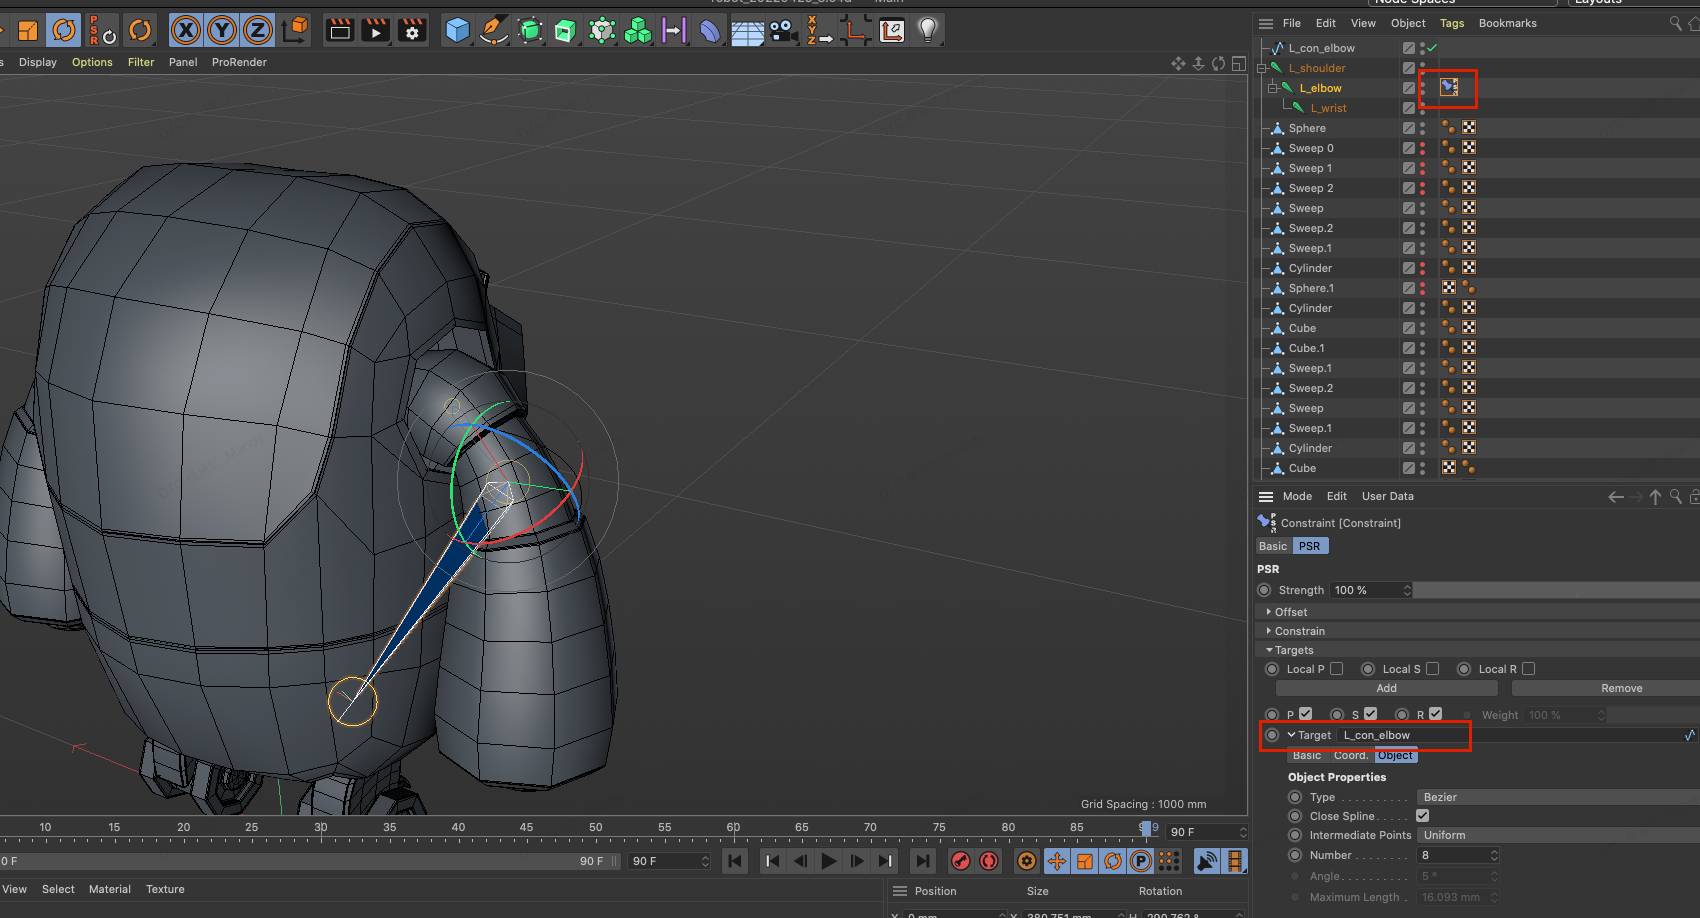Toggle the red Autokeying button
The height and width of the screenshot is (918, 1700).
(x=989, y=861)
